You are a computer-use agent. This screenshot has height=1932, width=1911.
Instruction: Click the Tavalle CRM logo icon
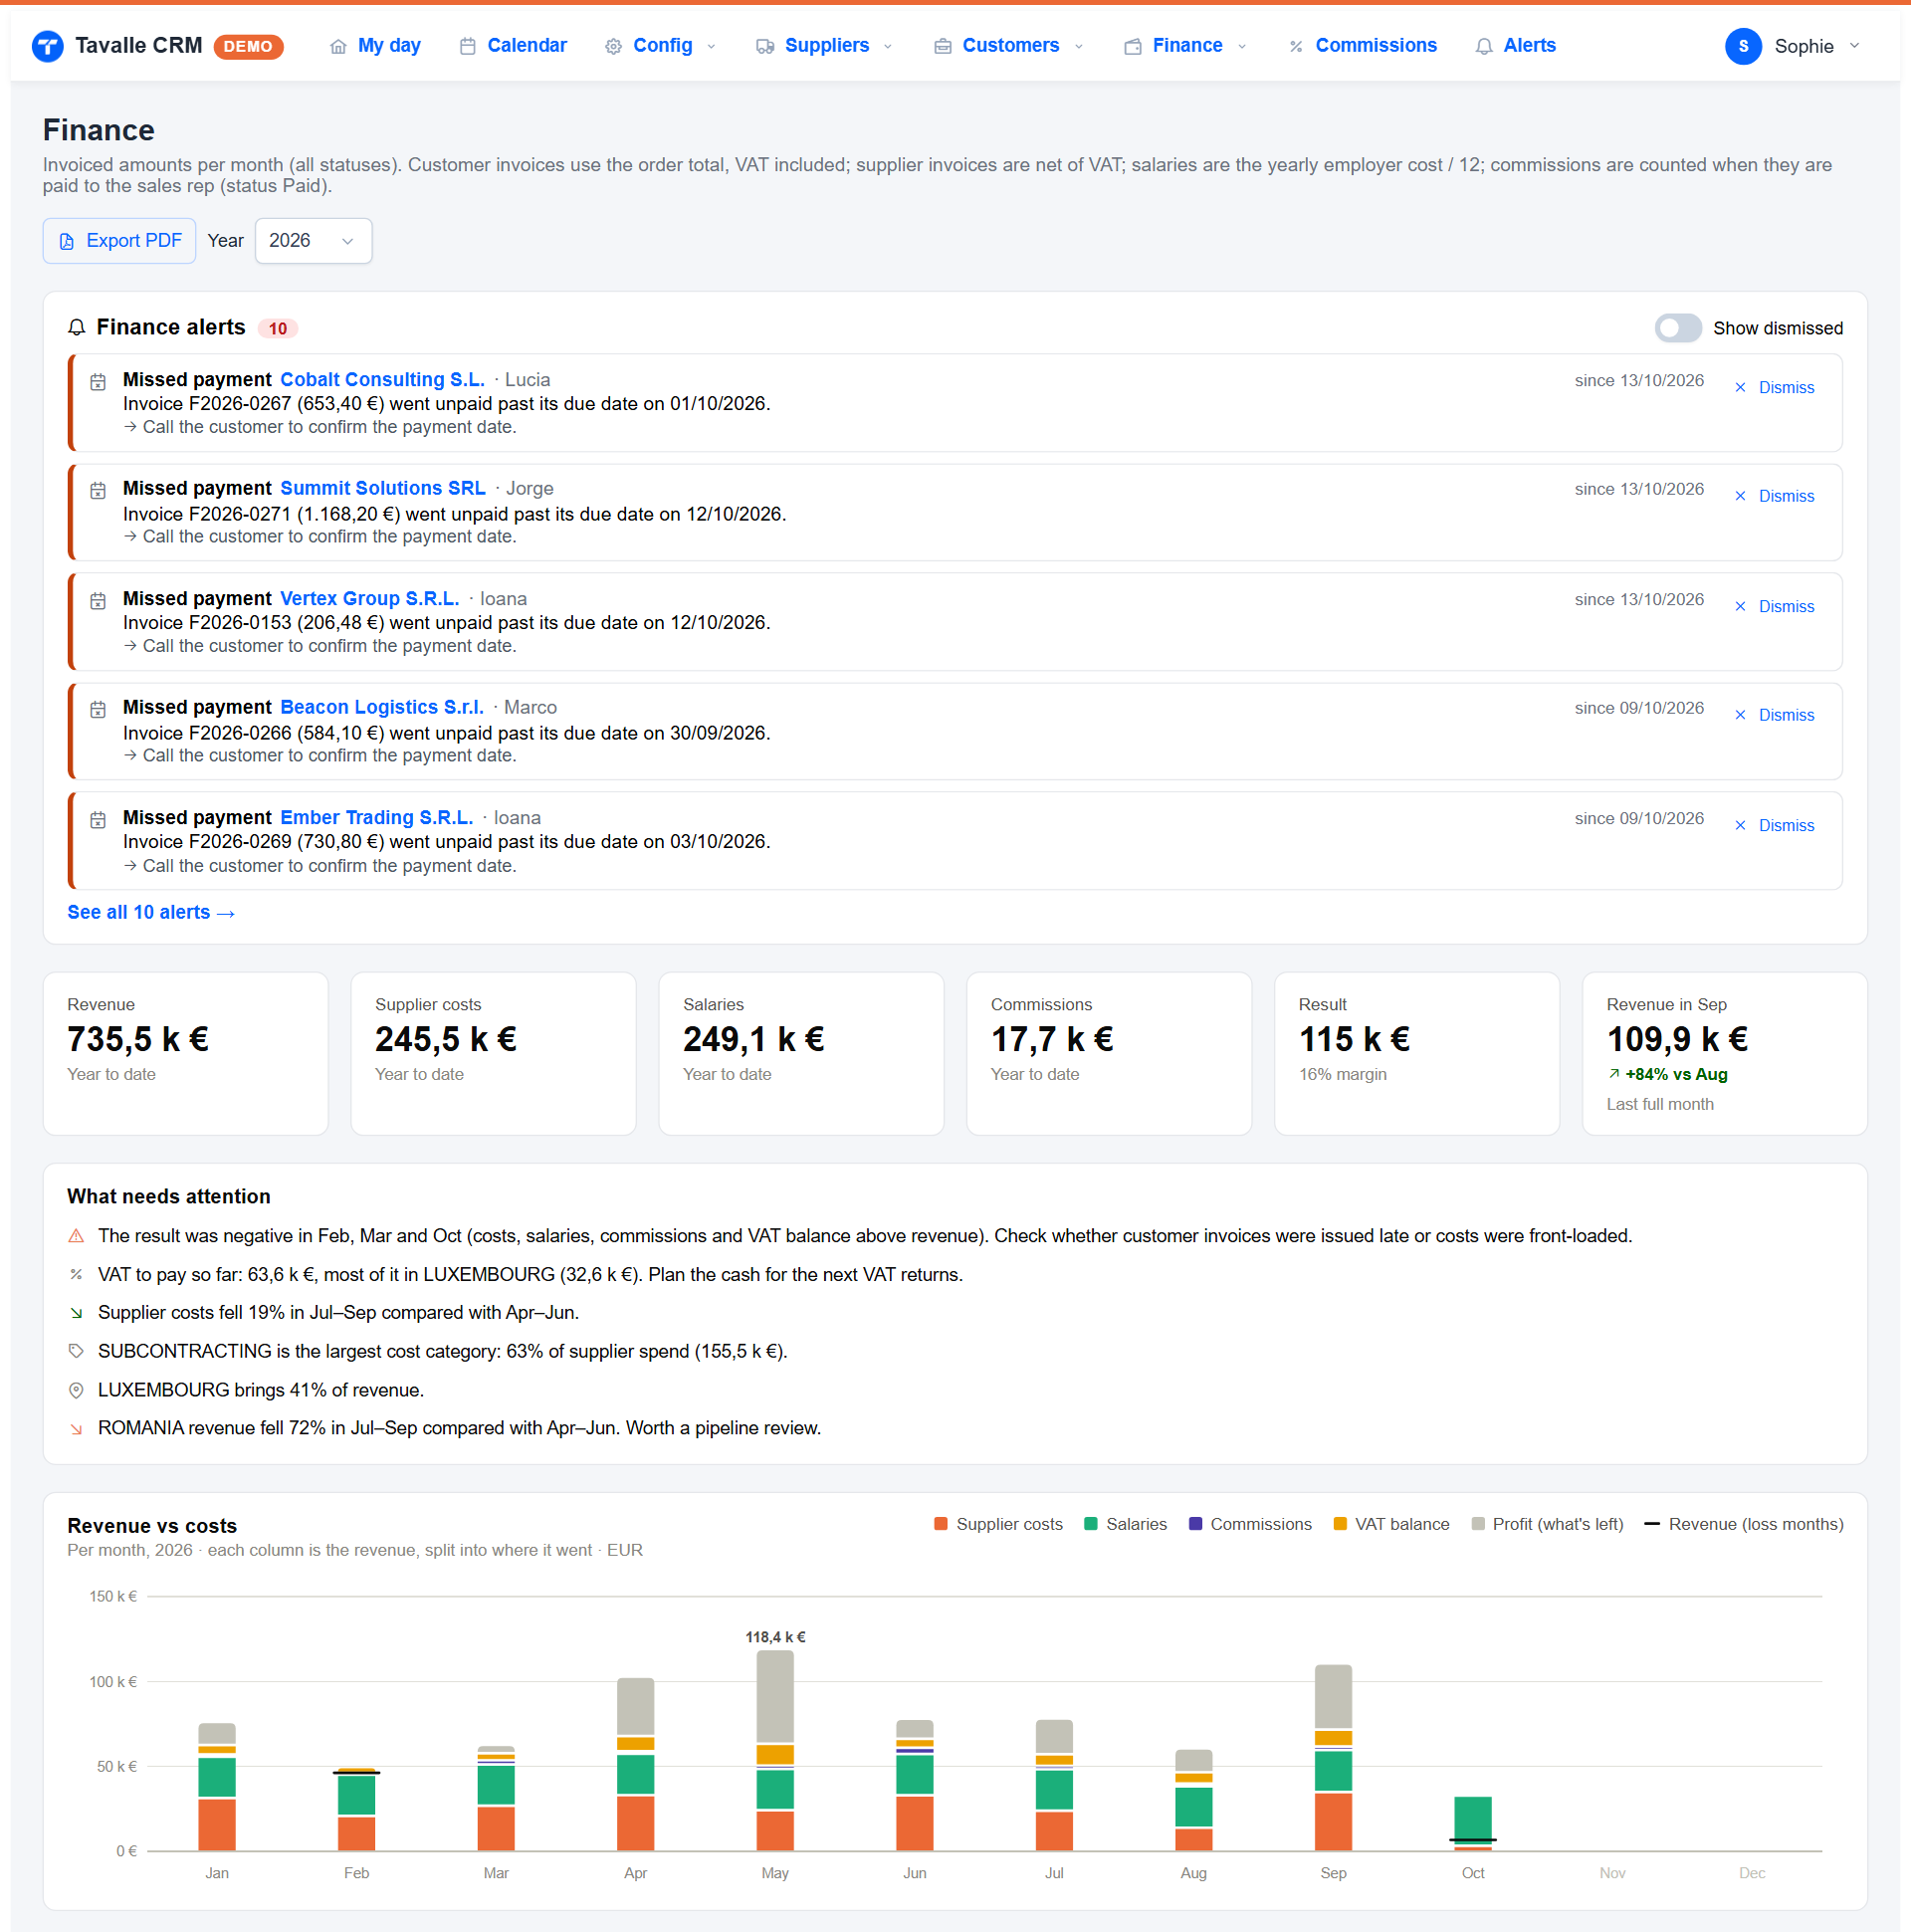47,46
